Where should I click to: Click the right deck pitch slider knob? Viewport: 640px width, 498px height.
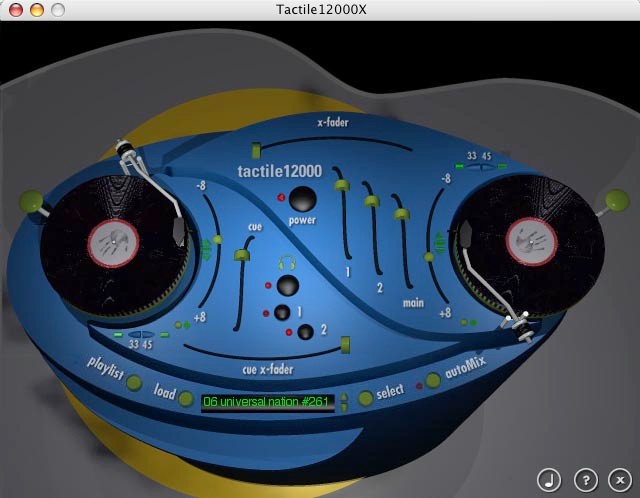[429, 257]
